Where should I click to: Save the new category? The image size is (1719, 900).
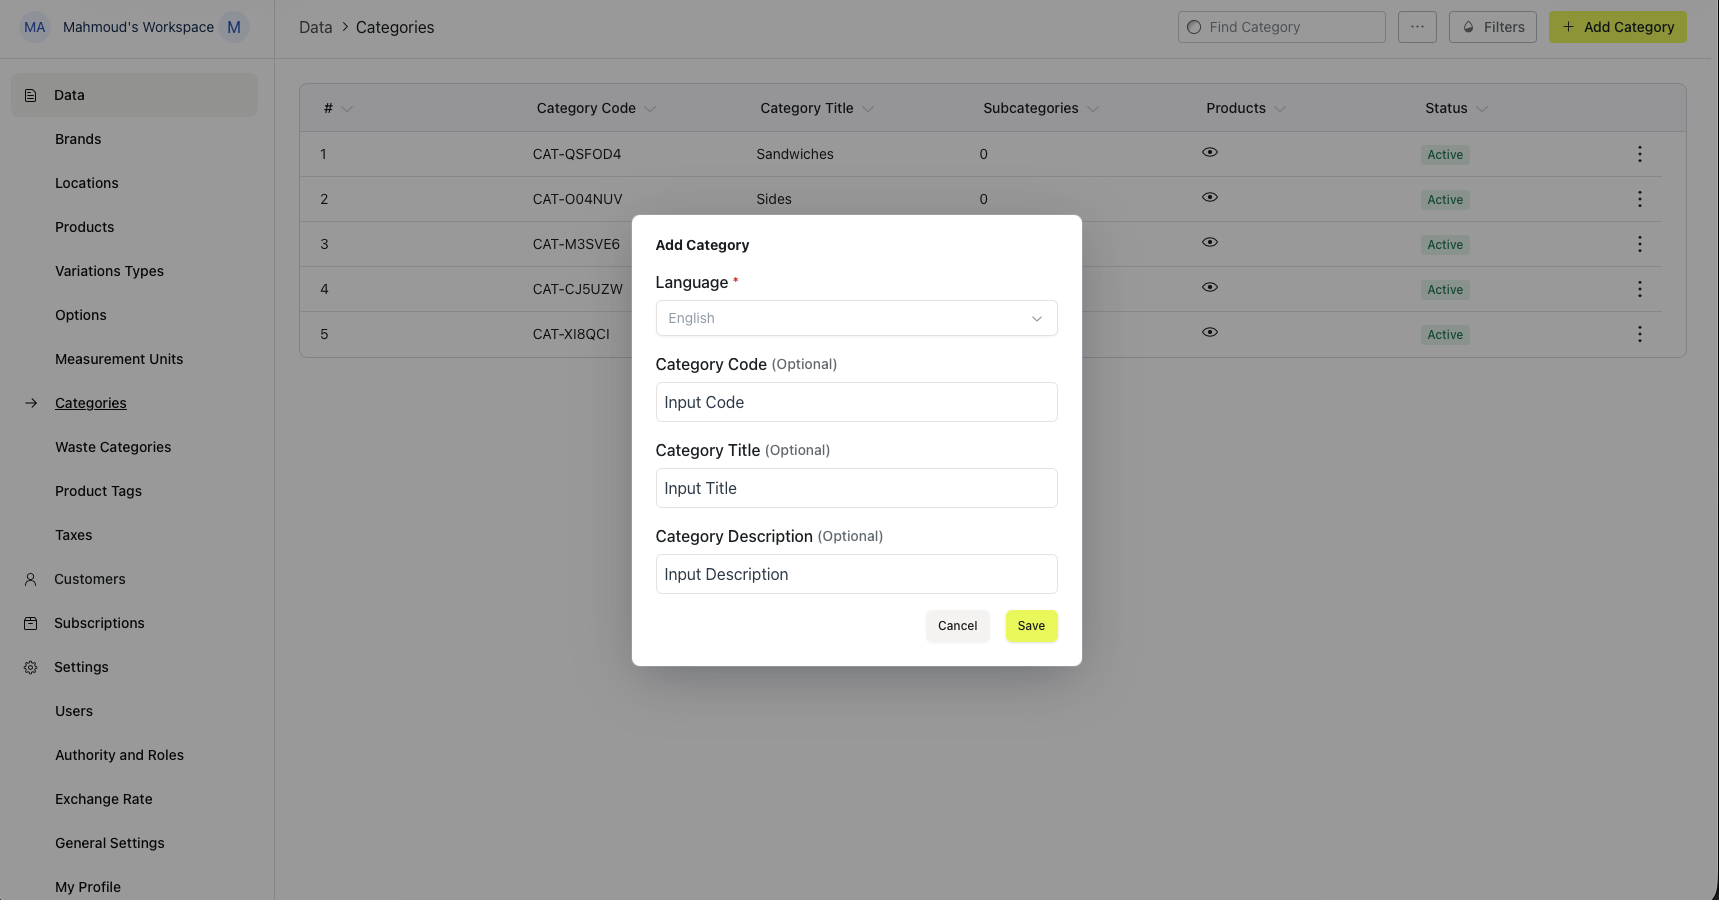[1031, 626]
